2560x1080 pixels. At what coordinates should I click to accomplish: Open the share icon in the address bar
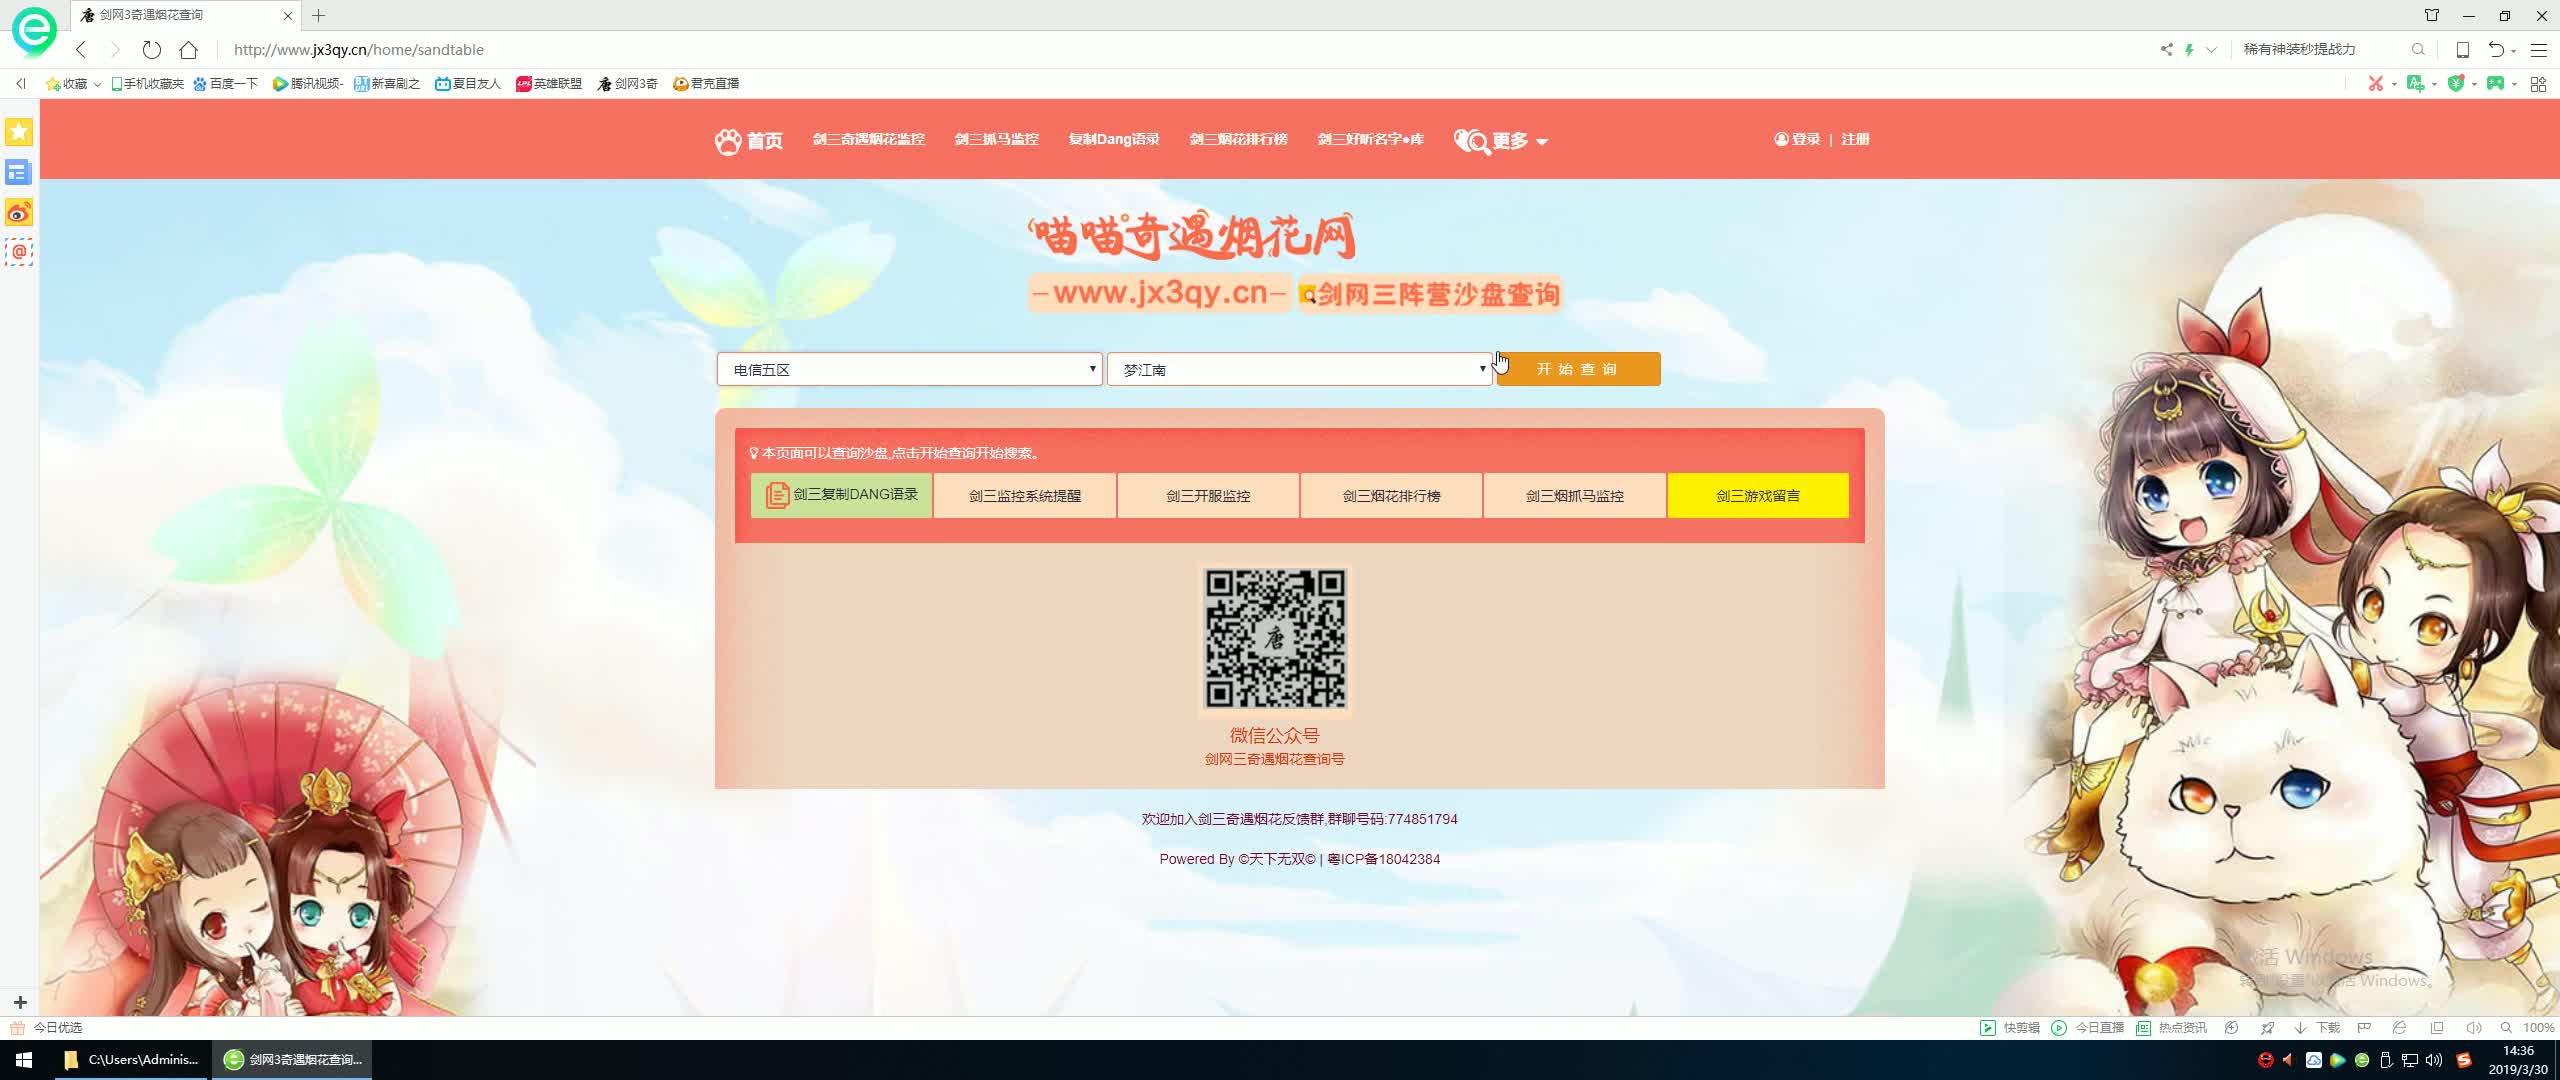coord(2166,49)
